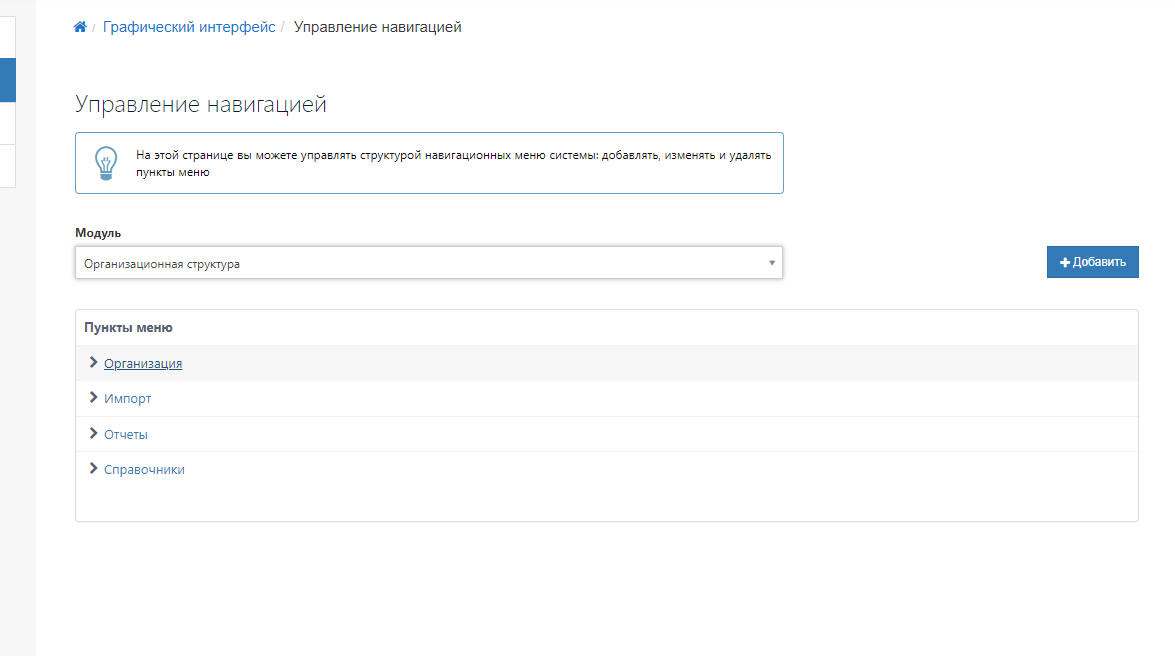Click the Модуль field label

[x=98, y=233]
